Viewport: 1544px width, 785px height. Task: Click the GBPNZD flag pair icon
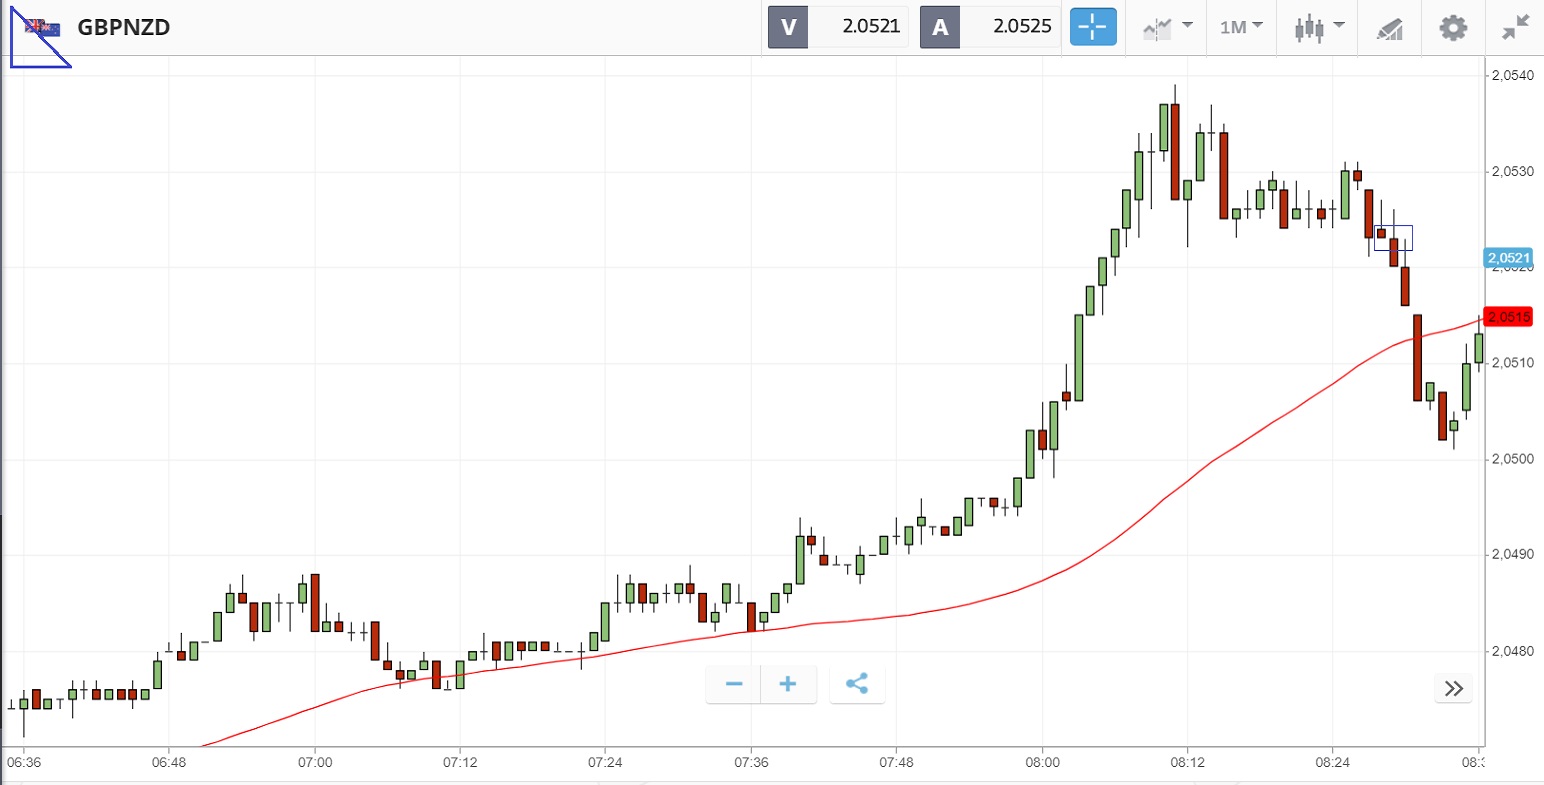42,28
